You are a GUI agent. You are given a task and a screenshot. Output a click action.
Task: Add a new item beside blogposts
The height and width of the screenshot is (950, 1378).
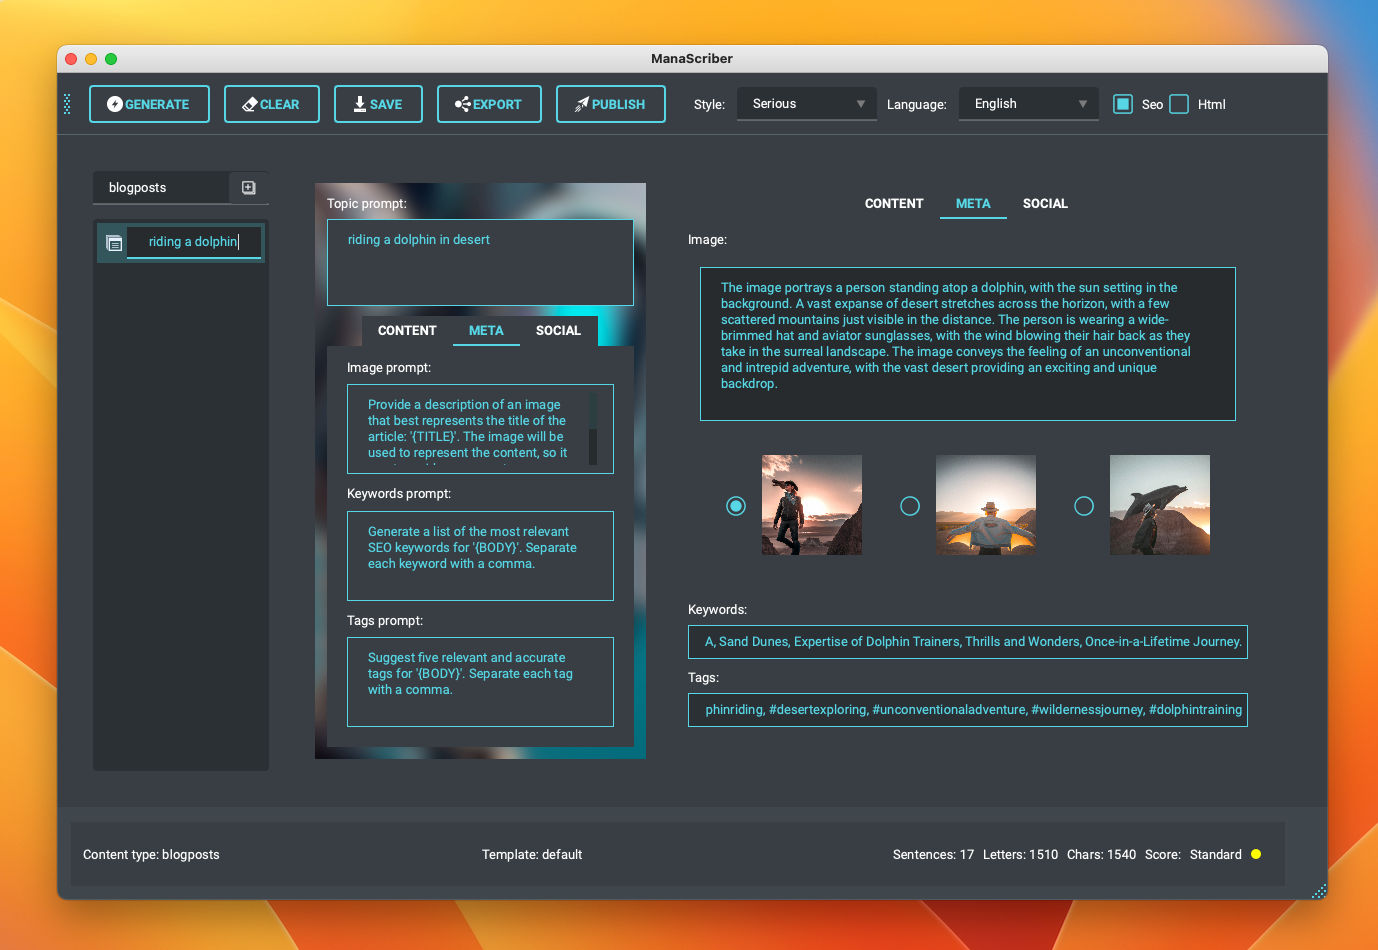pyautogui.click(x=249, y=188)
